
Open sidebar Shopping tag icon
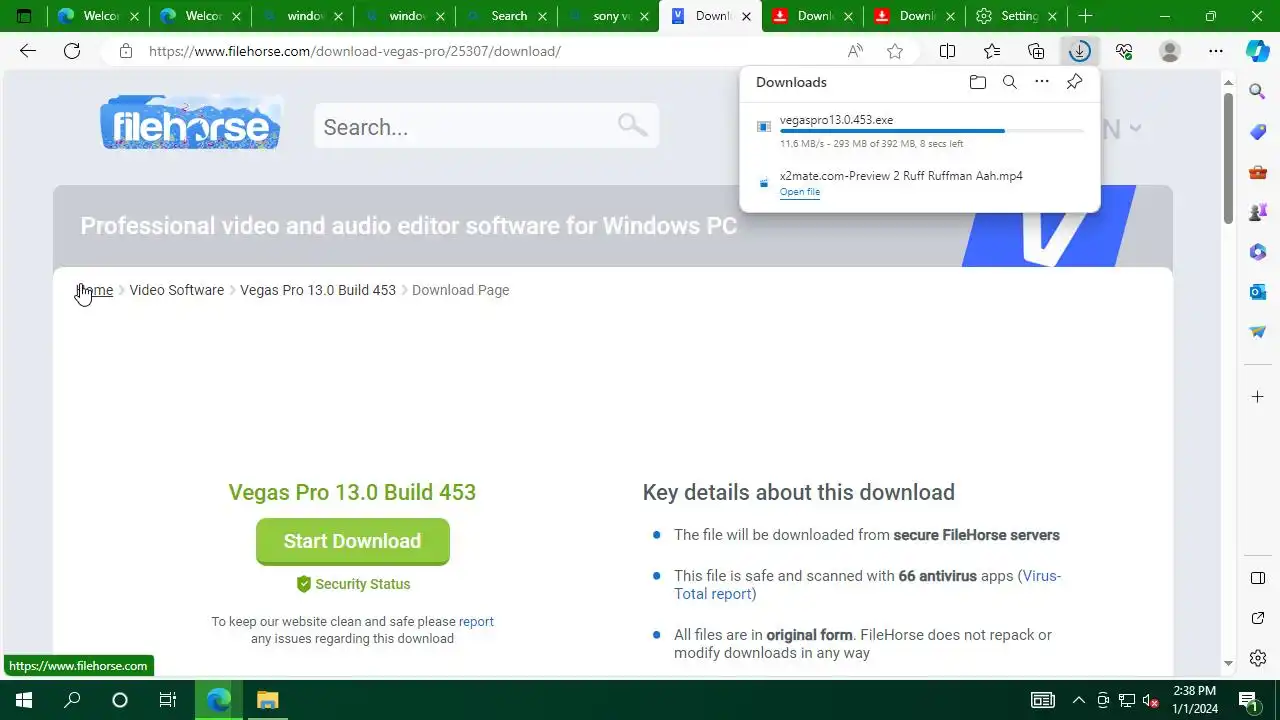[1258, 132]
